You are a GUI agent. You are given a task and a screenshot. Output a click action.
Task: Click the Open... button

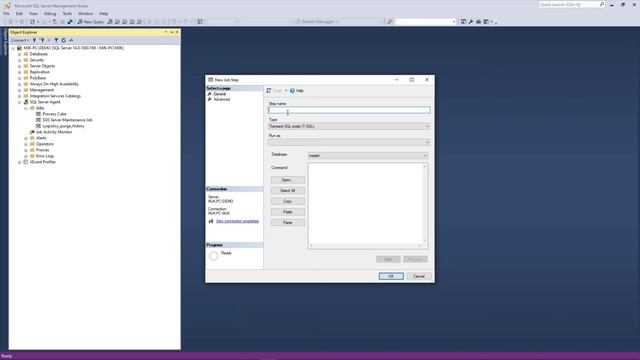[287, 180]
